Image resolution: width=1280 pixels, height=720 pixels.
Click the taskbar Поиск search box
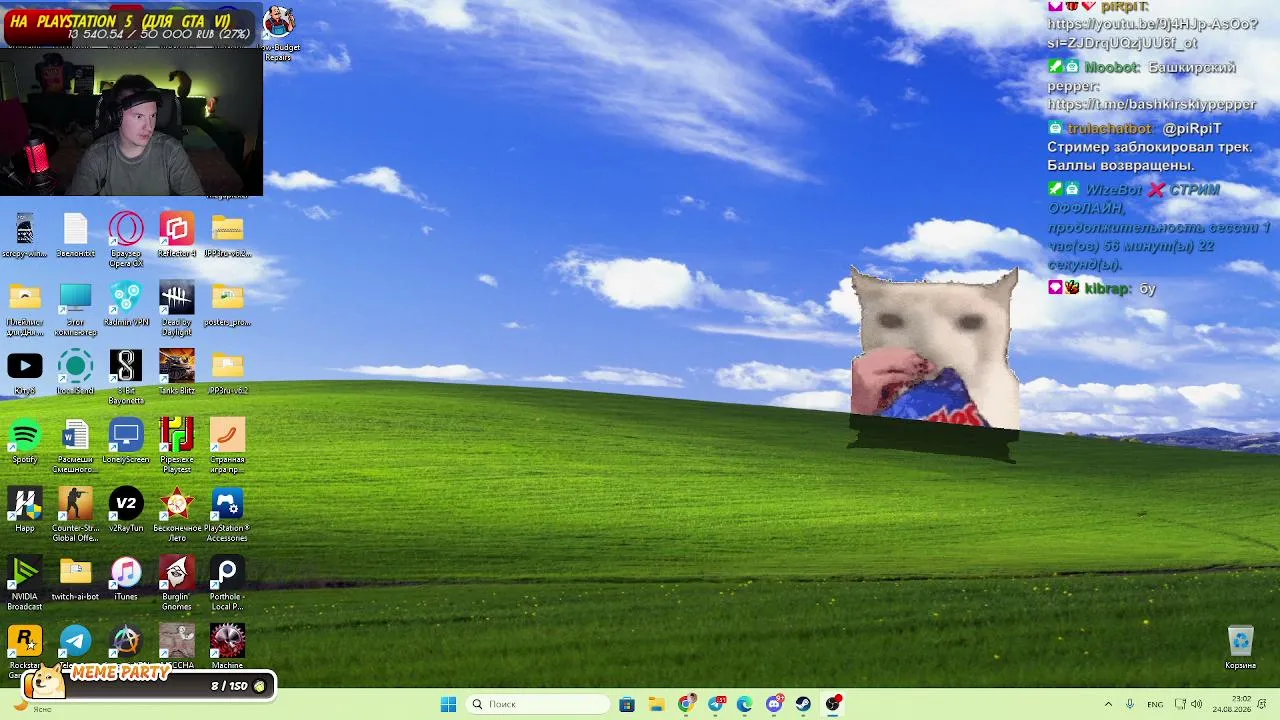539,704
